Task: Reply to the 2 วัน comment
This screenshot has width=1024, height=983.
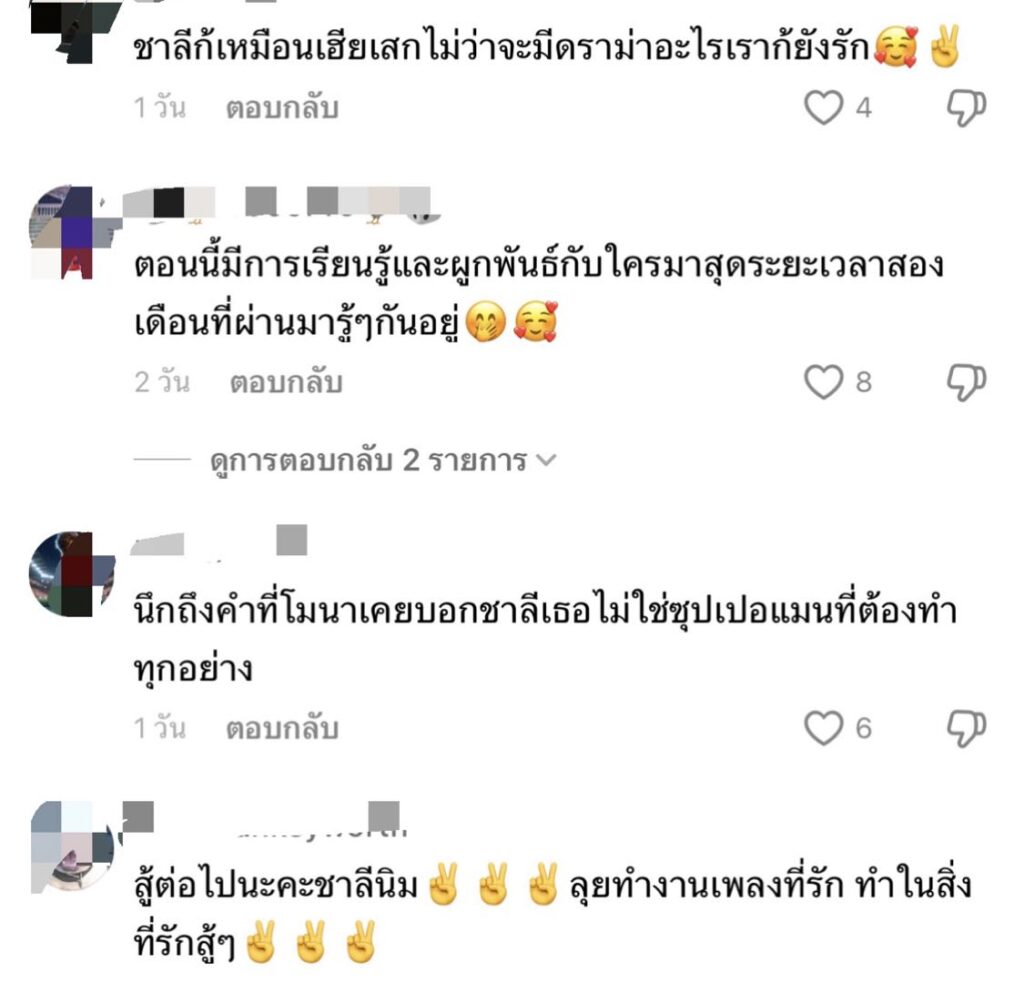Action: [x=286, y=383]
